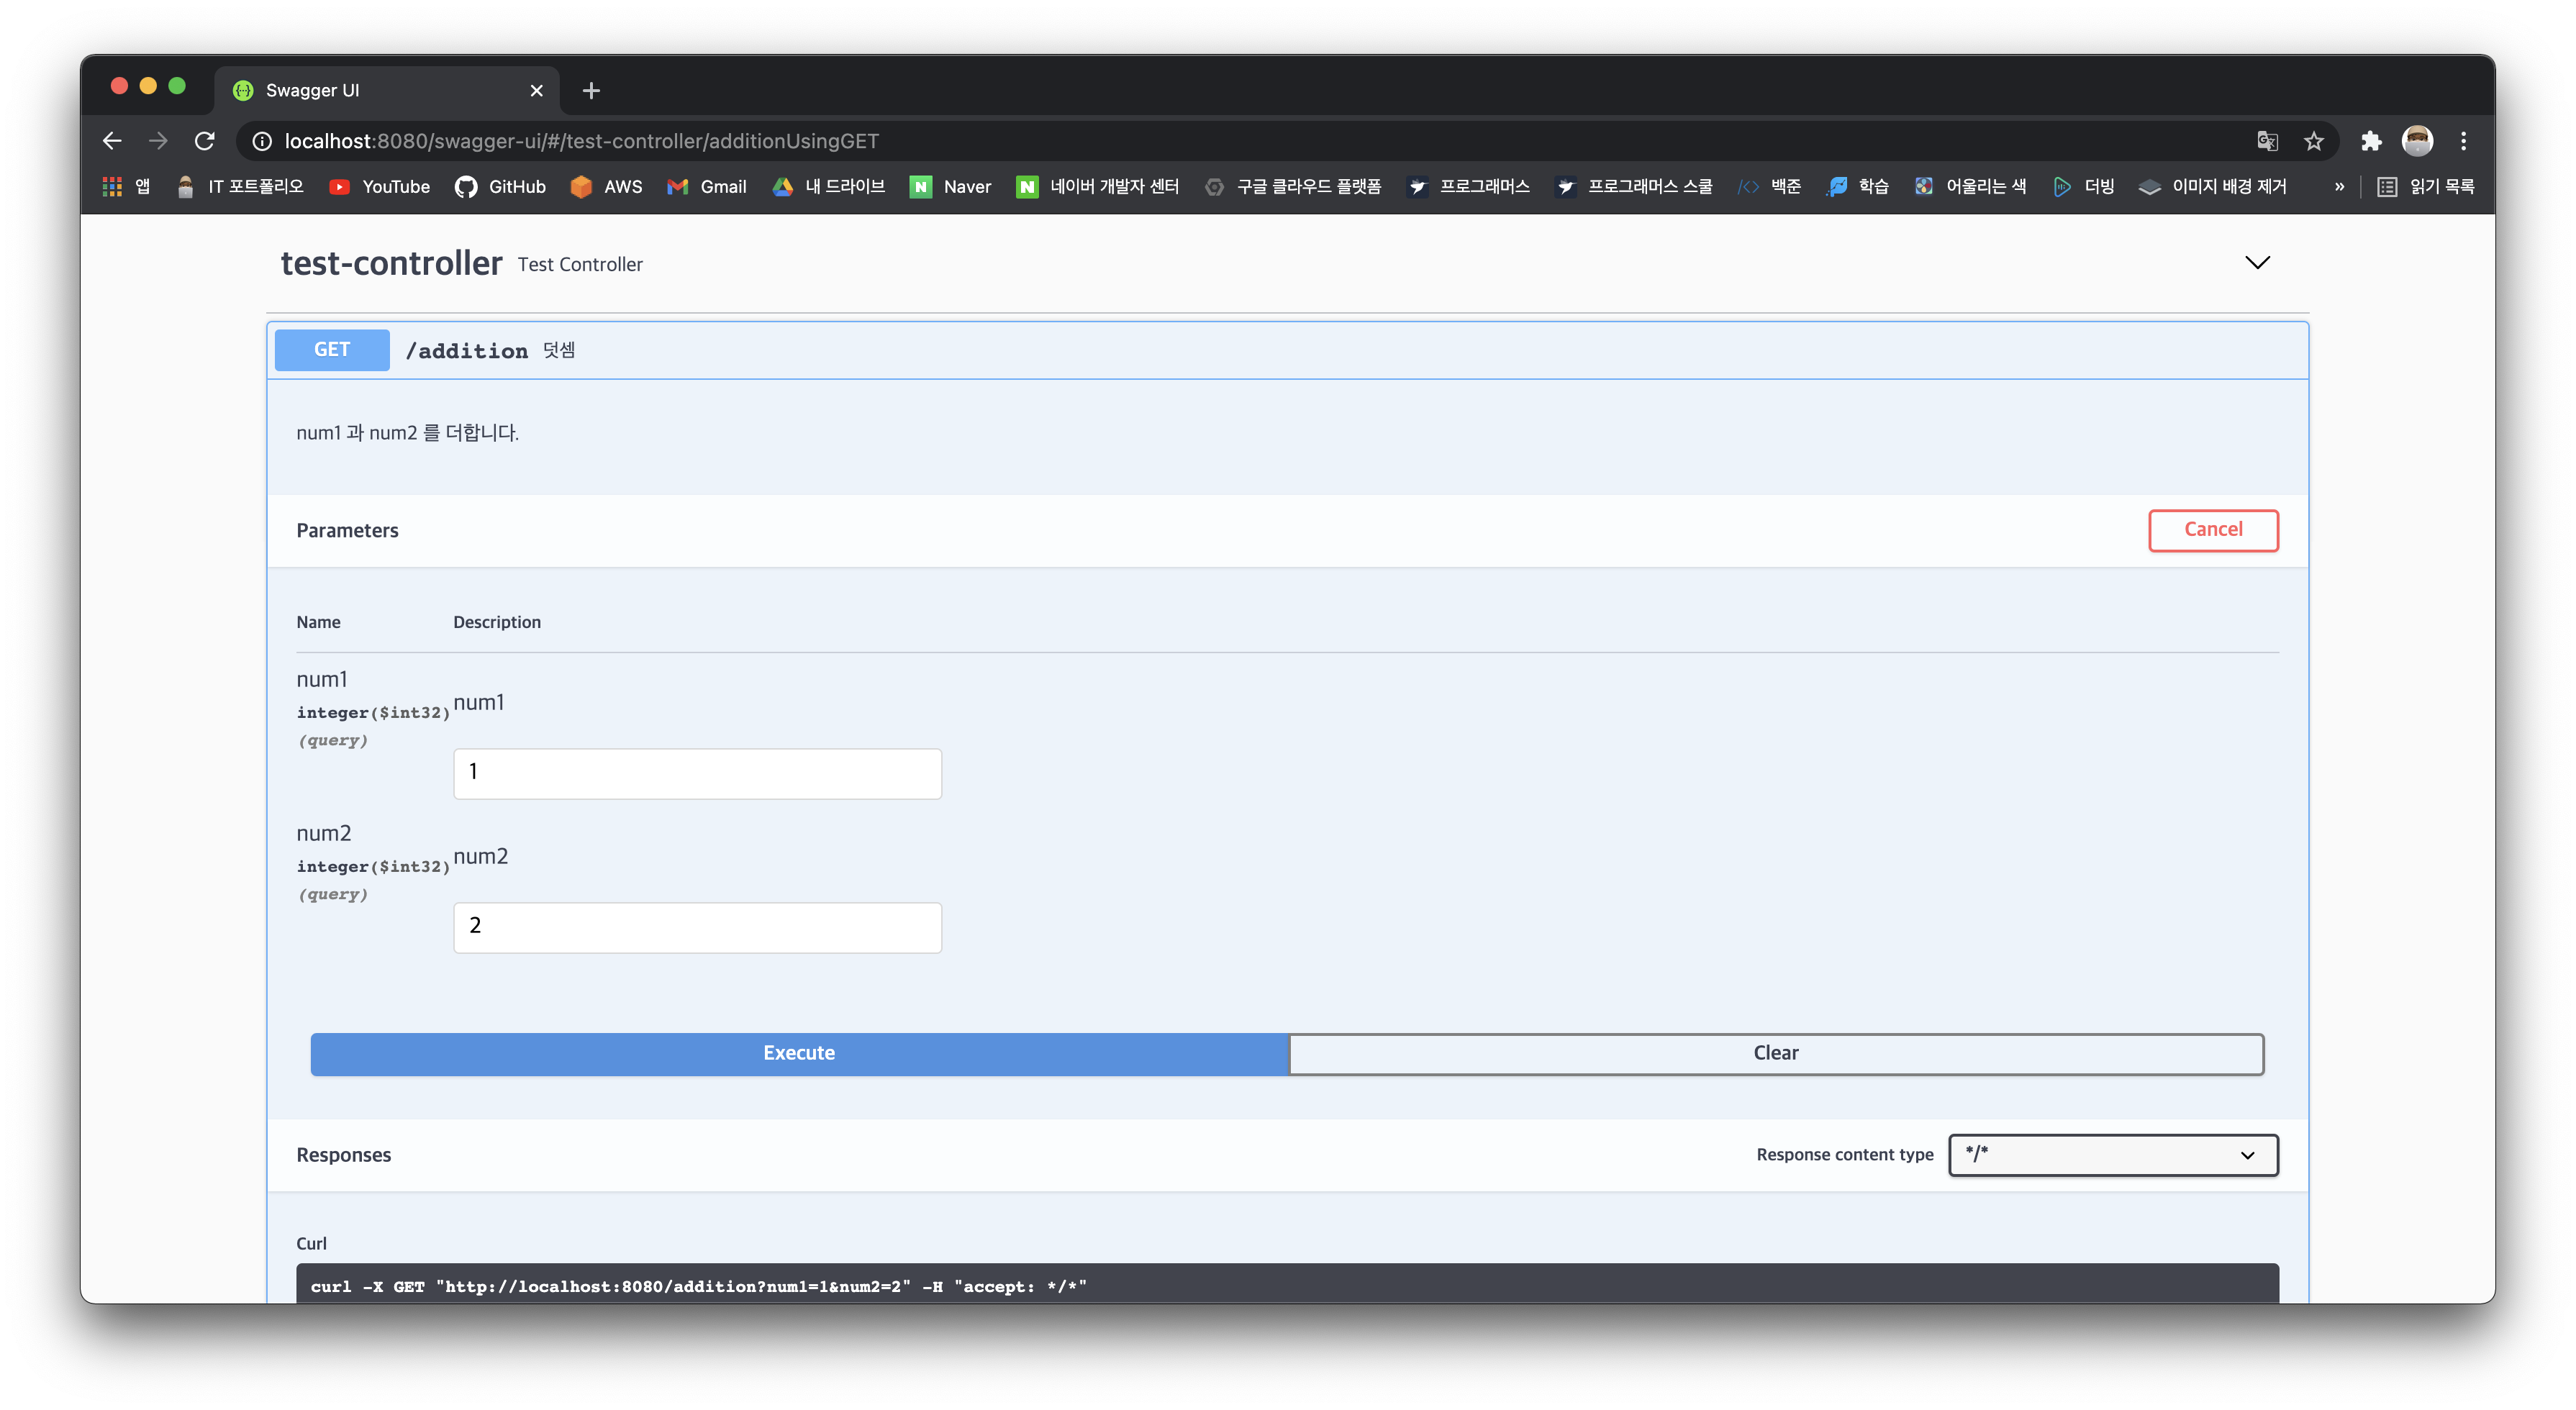Open the GitHub bookmark
The image size is (2576, 1410).
(501, 187)
